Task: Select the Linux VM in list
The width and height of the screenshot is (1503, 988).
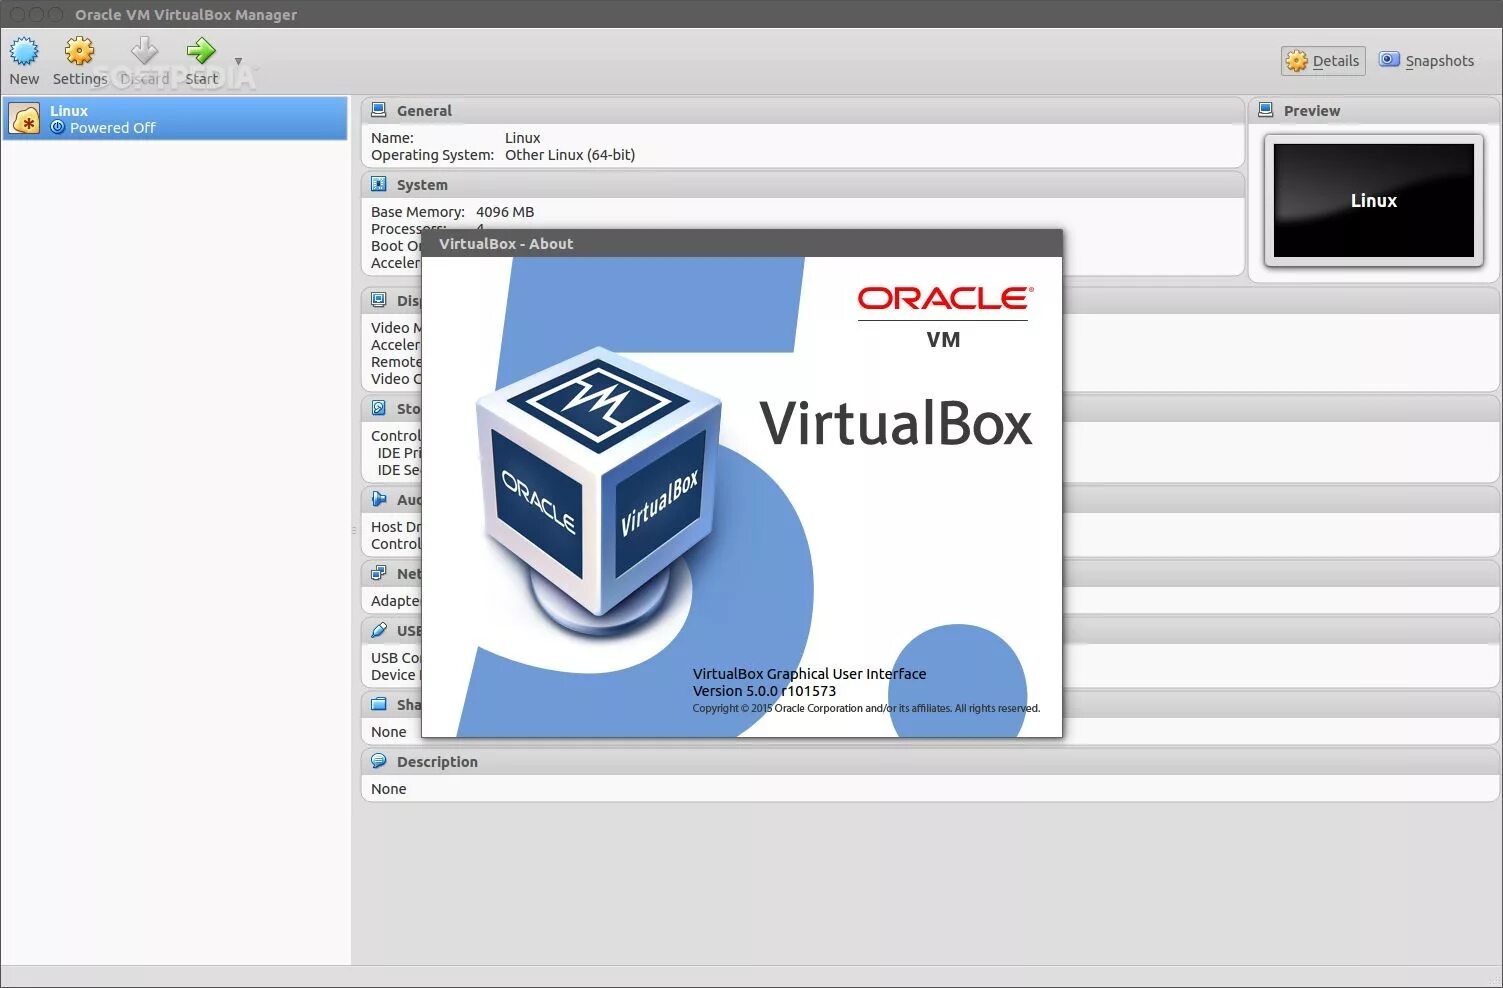Action: pos(175,118)
